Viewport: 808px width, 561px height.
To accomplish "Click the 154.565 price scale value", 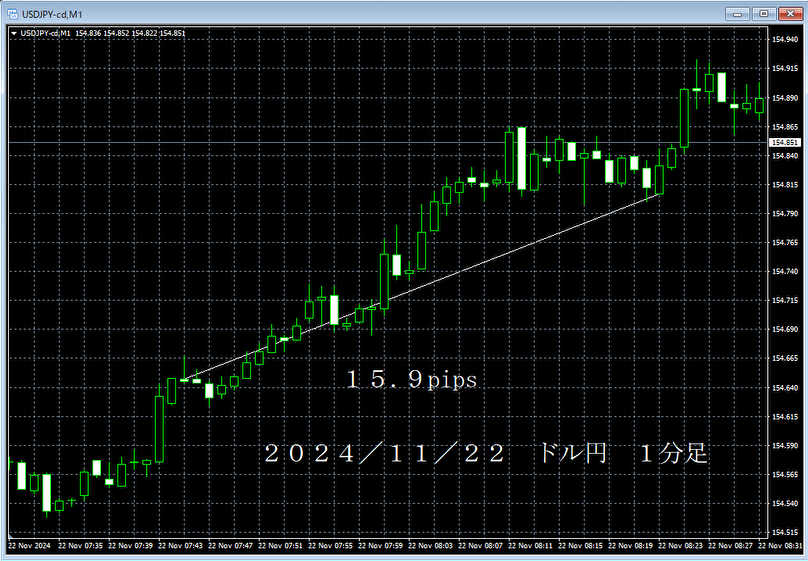I will [x=785, y=474].
